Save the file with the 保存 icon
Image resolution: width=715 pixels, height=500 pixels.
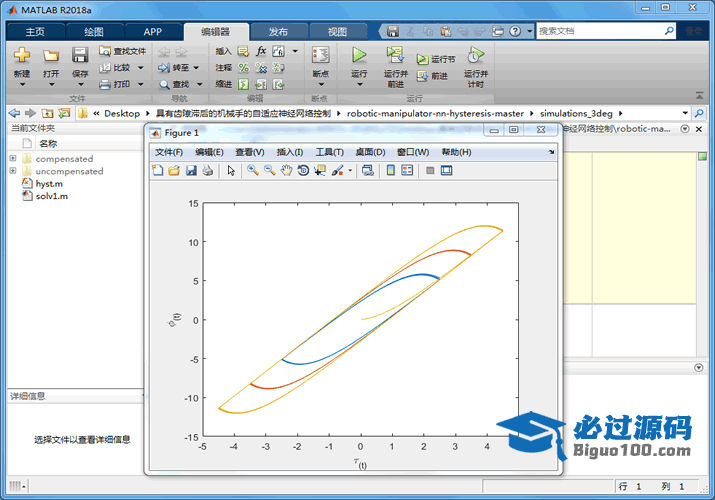pos(80,55)
